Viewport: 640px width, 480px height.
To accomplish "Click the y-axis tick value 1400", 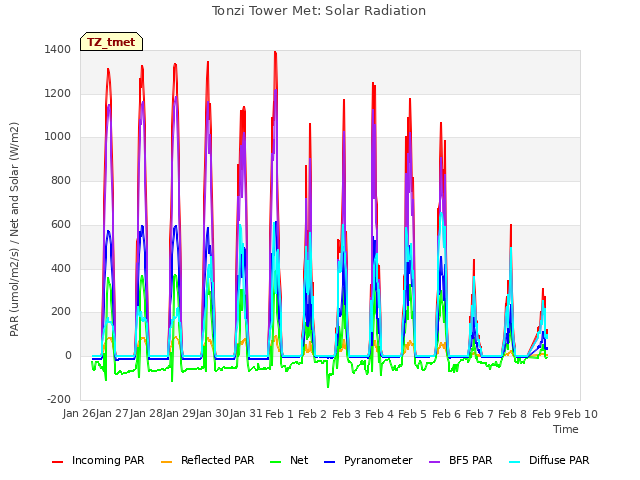I will tap(58, 49).
